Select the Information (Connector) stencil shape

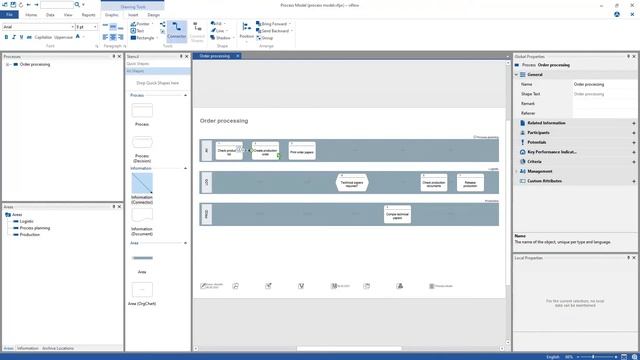[142, 183]
